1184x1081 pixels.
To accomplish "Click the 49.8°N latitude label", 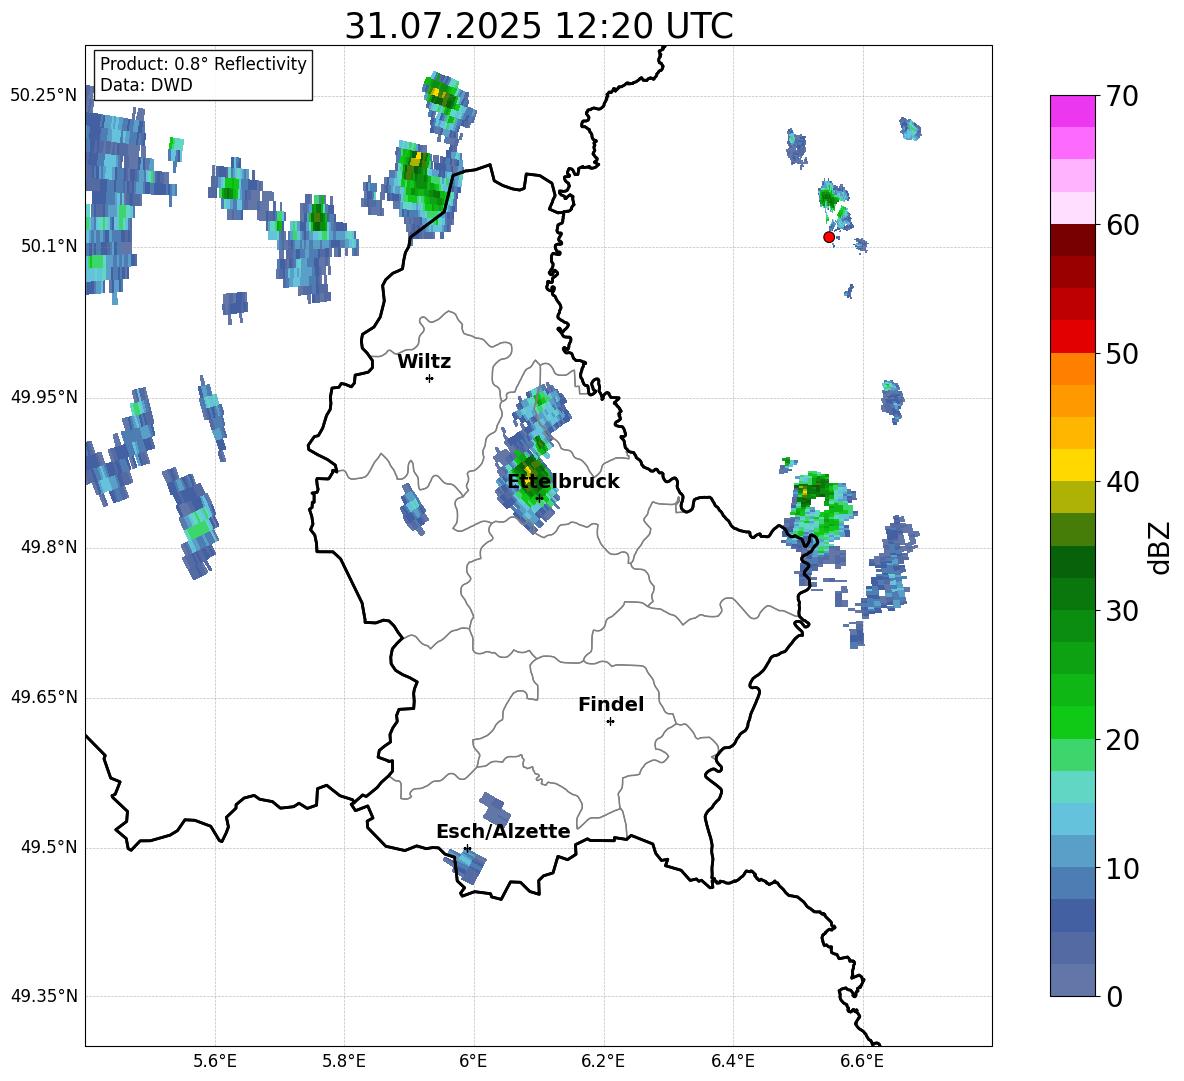I will pos(49,547).
